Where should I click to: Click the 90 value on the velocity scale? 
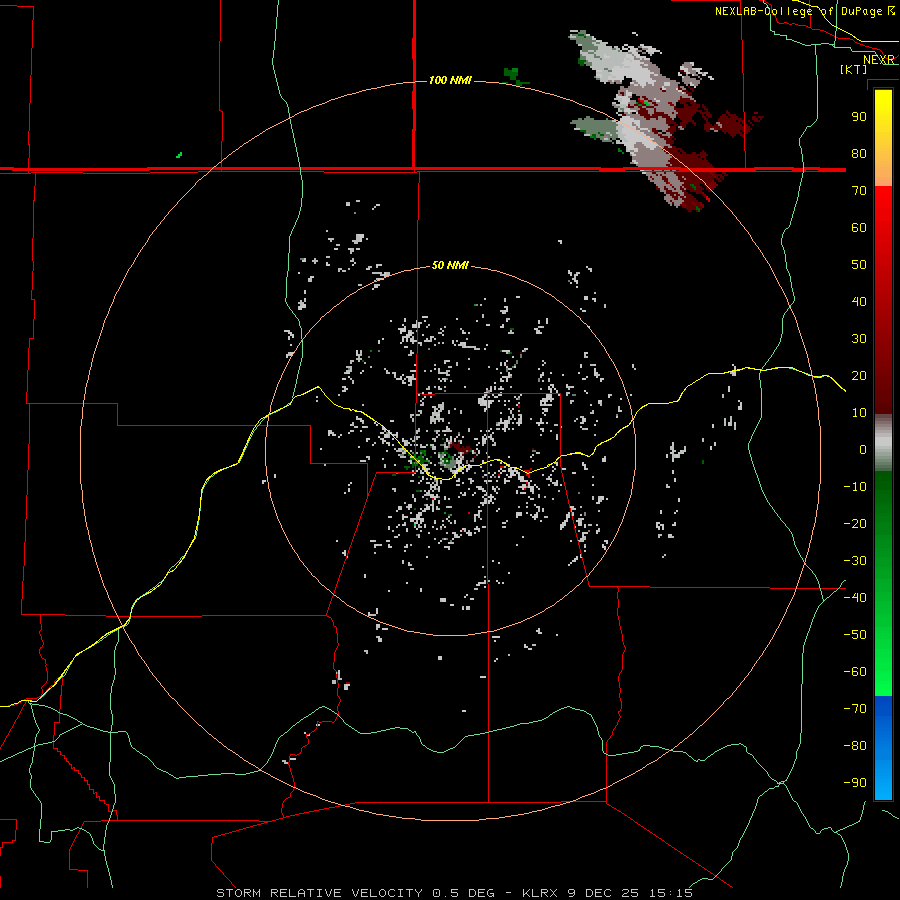[x=859, y=117]
